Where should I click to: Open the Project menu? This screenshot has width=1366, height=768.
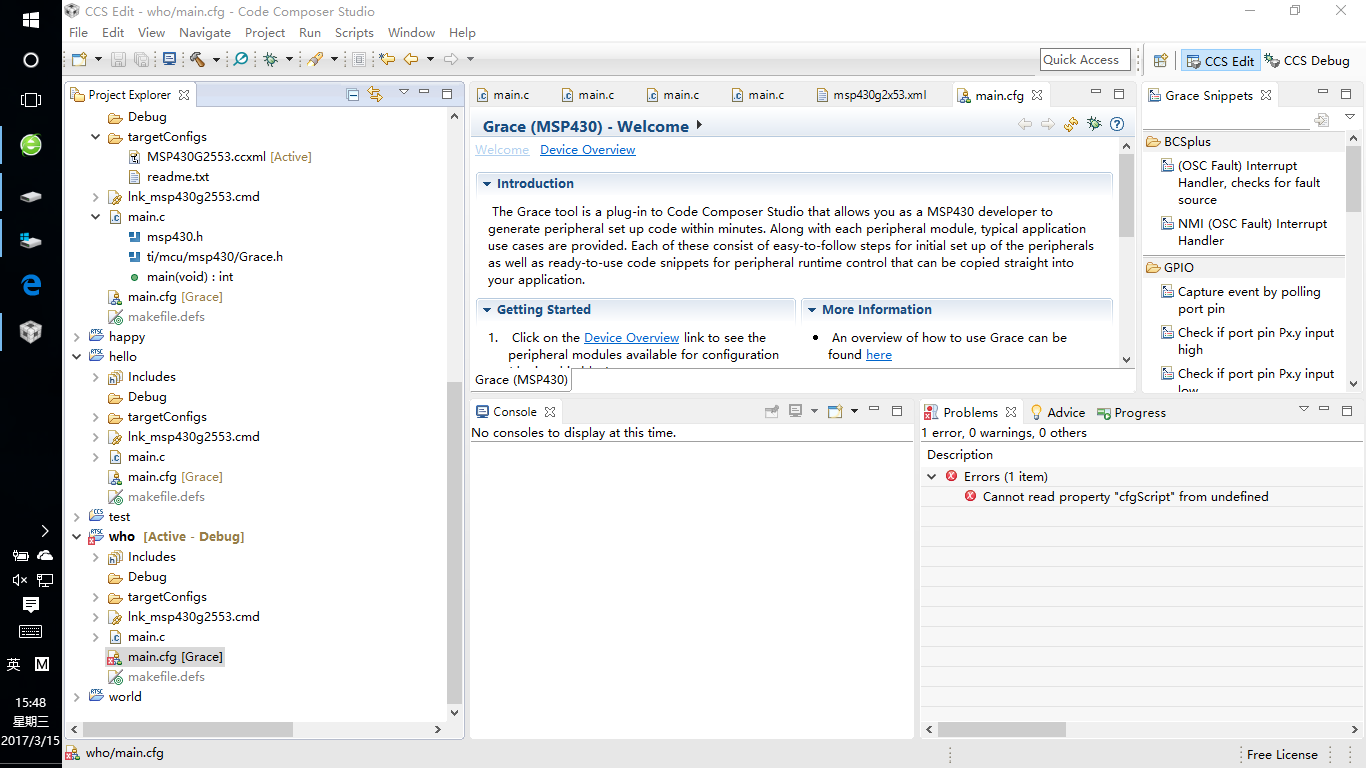[x=265, y=33]
